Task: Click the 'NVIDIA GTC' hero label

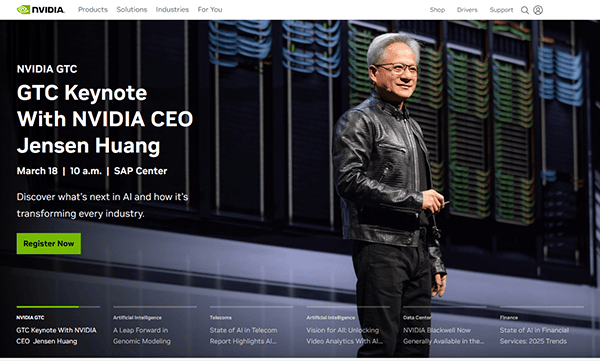Action: [x=47, y=69]
